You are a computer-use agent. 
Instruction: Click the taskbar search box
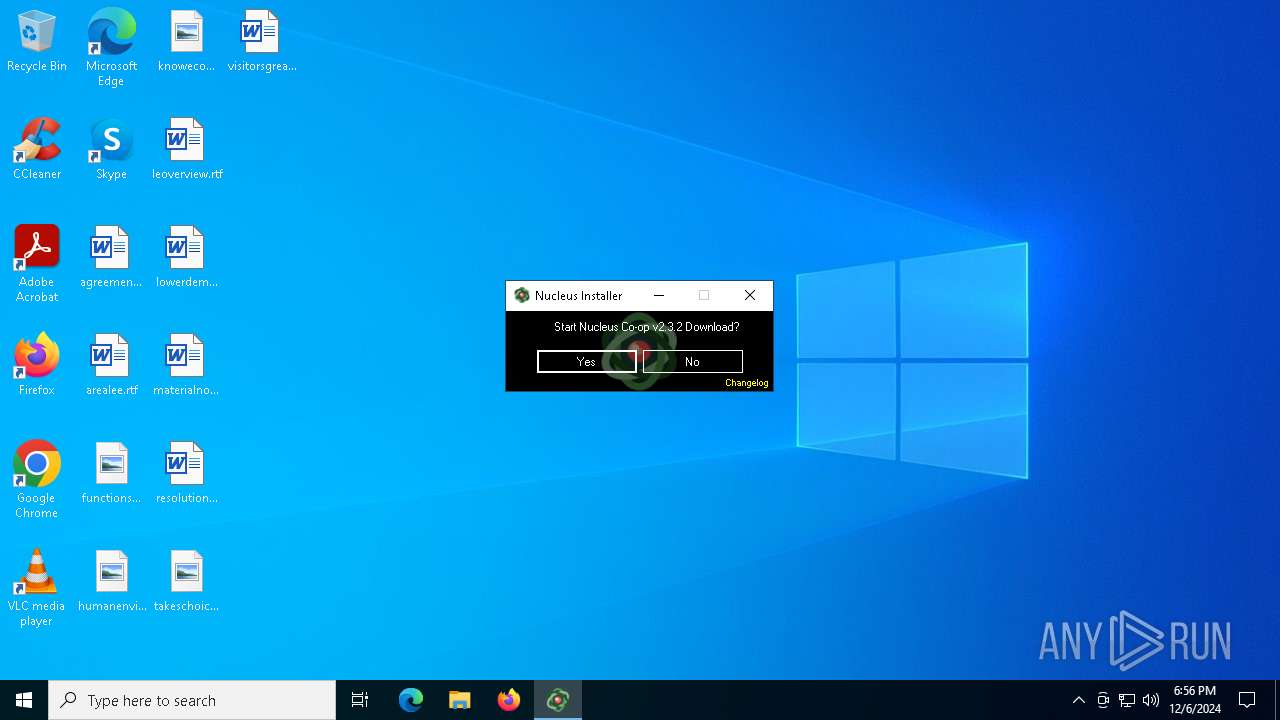point(192,700)
